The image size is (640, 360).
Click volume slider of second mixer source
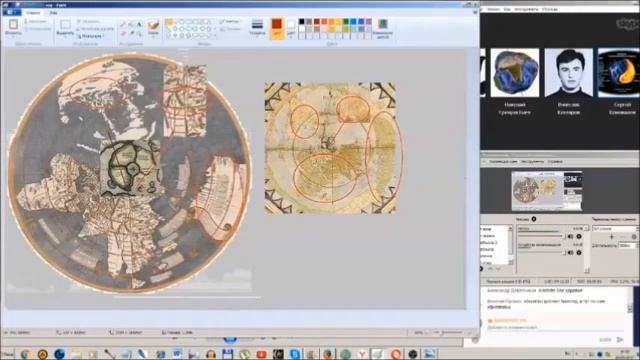[542, 253]
